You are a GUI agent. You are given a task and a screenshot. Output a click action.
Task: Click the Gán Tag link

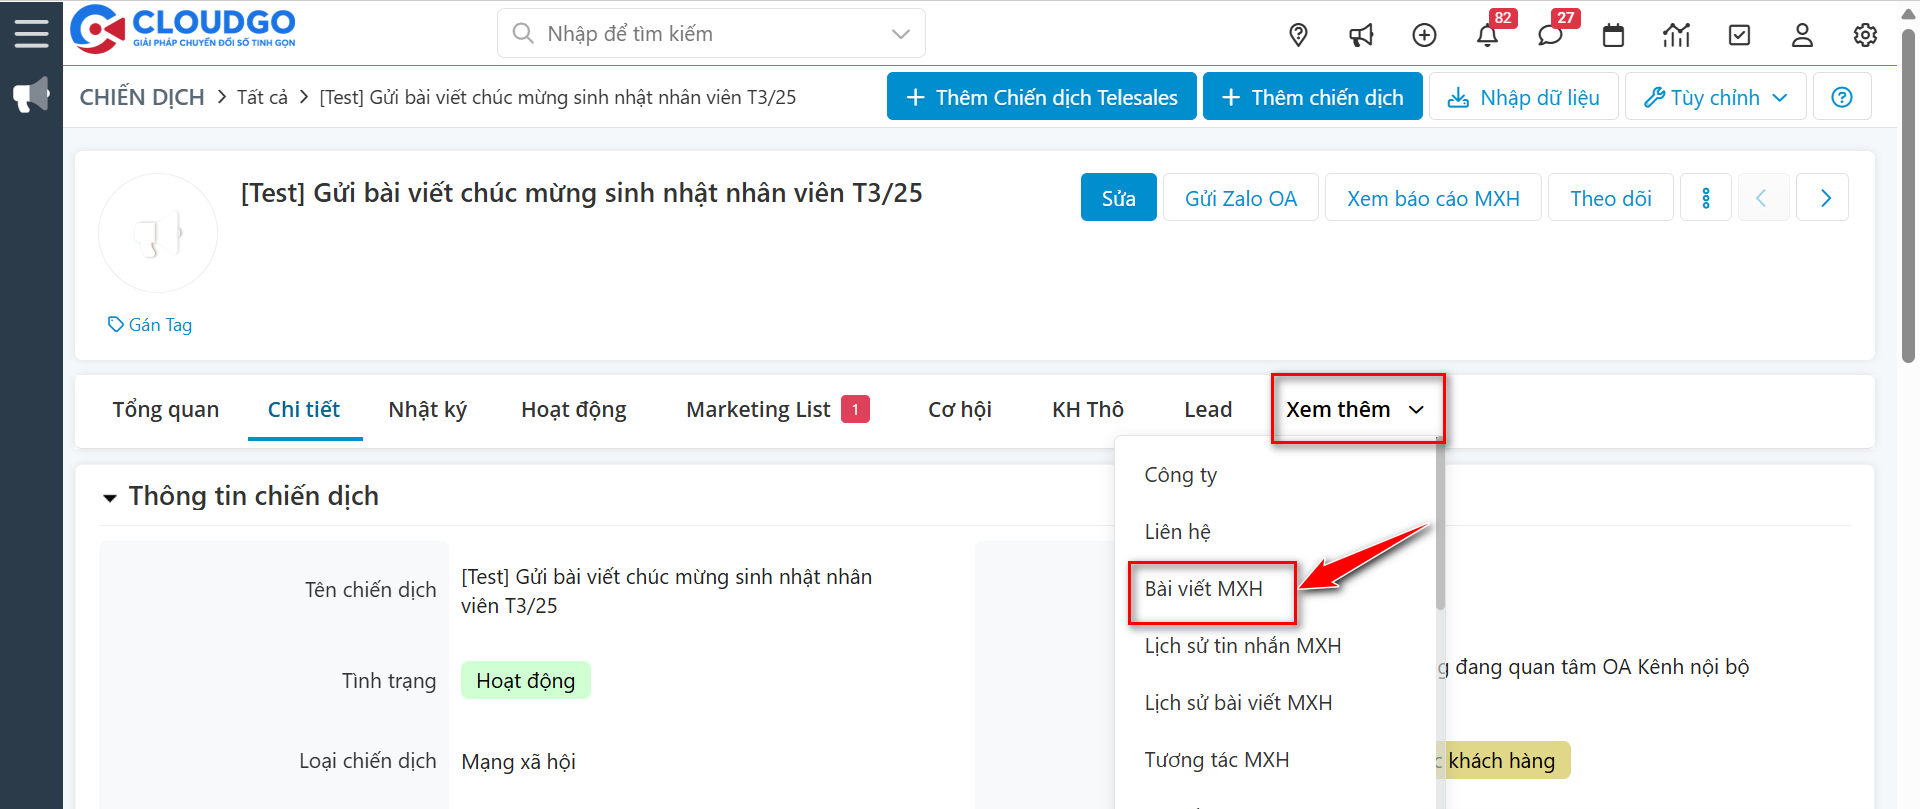(x=151, y=325)
